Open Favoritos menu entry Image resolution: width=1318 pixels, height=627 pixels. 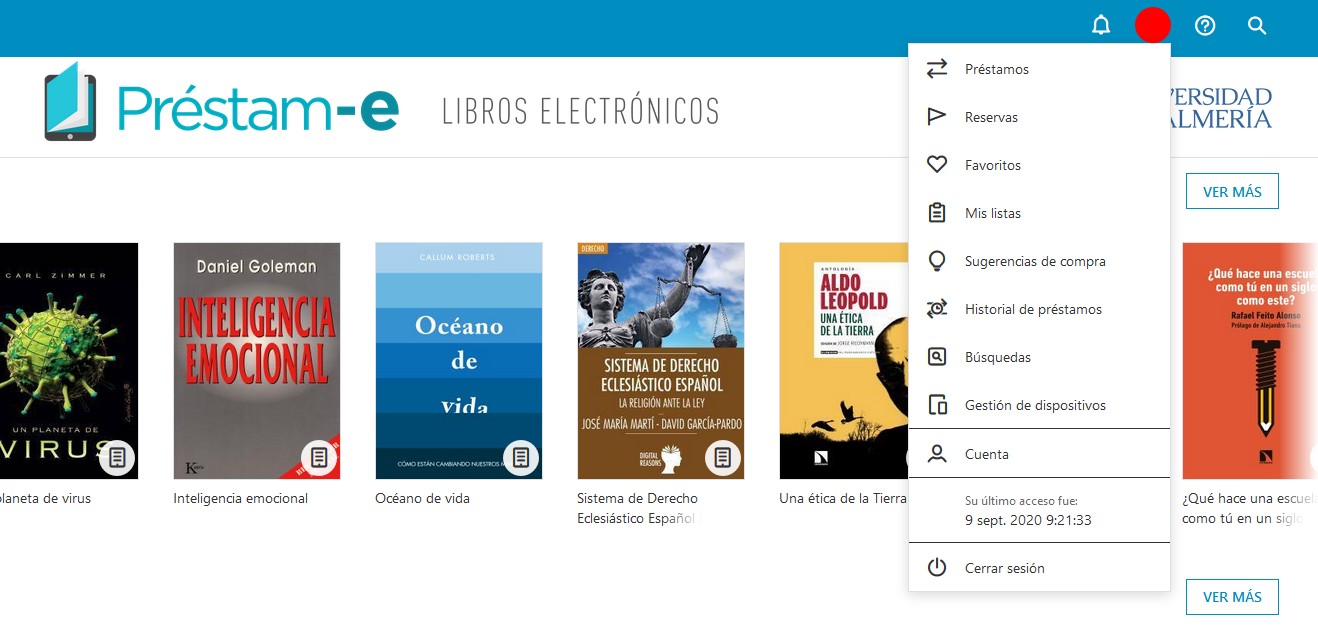tap(1039, 165)
